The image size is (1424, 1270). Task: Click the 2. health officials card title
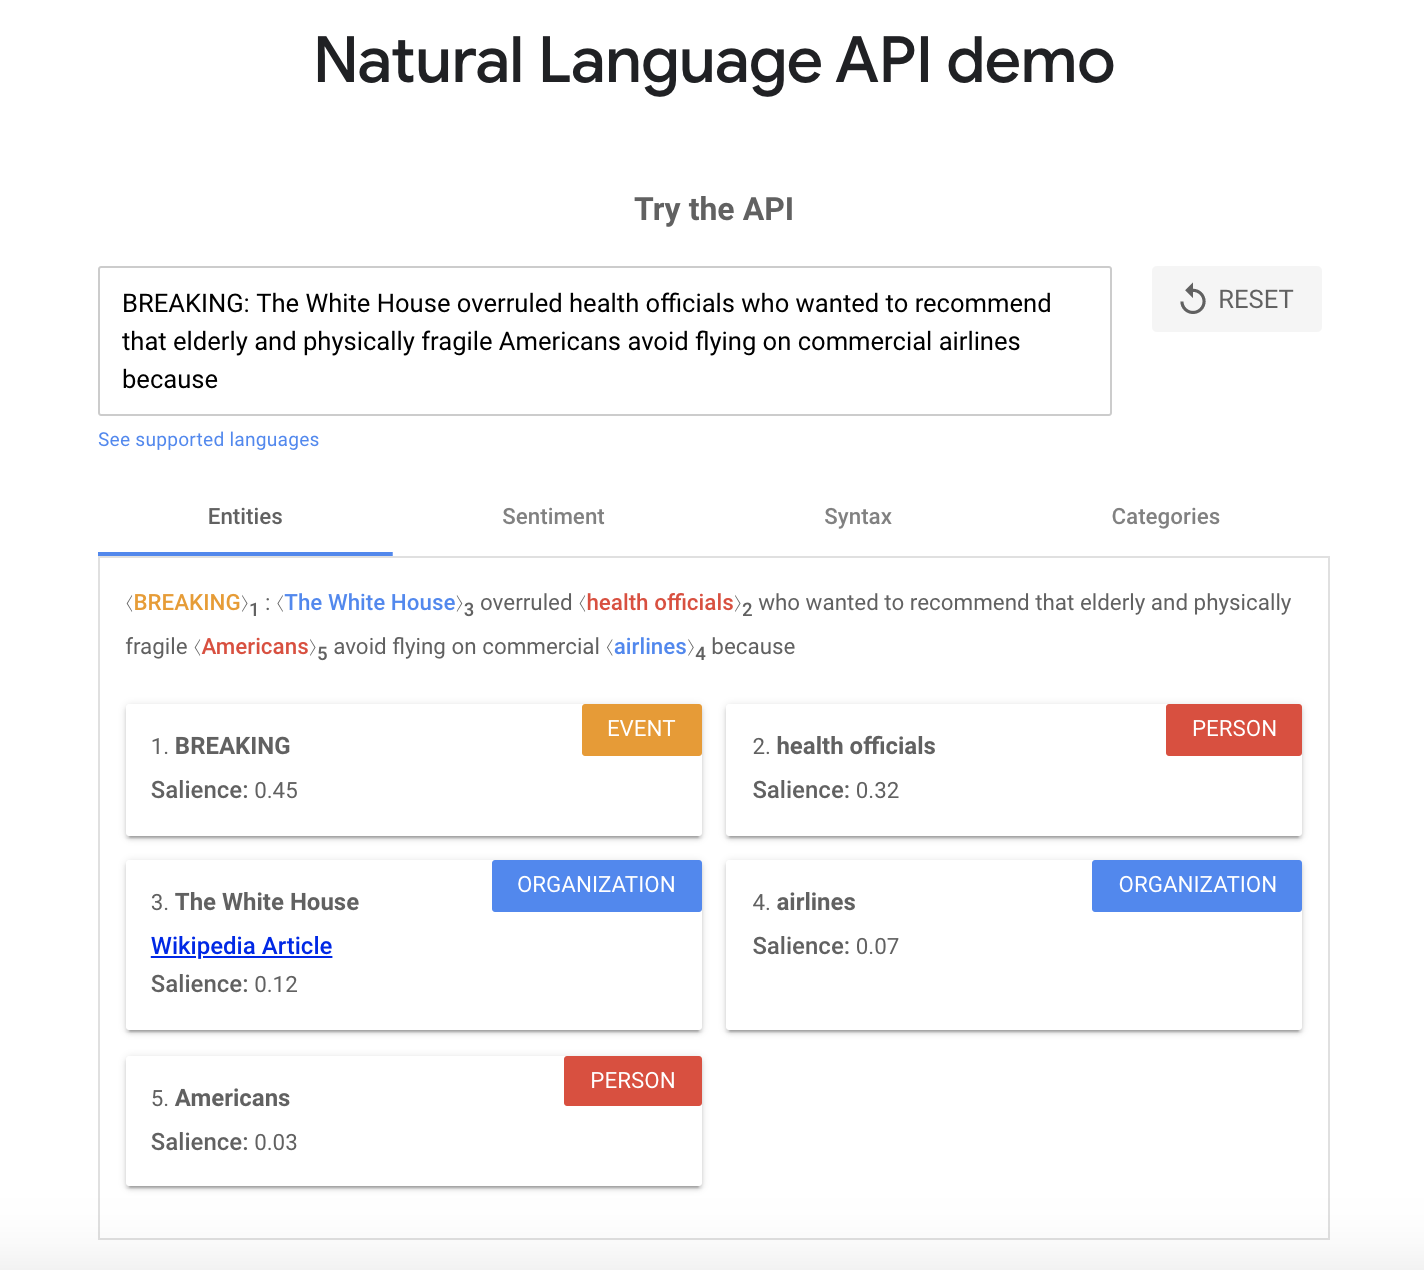(x=844, y=746)
